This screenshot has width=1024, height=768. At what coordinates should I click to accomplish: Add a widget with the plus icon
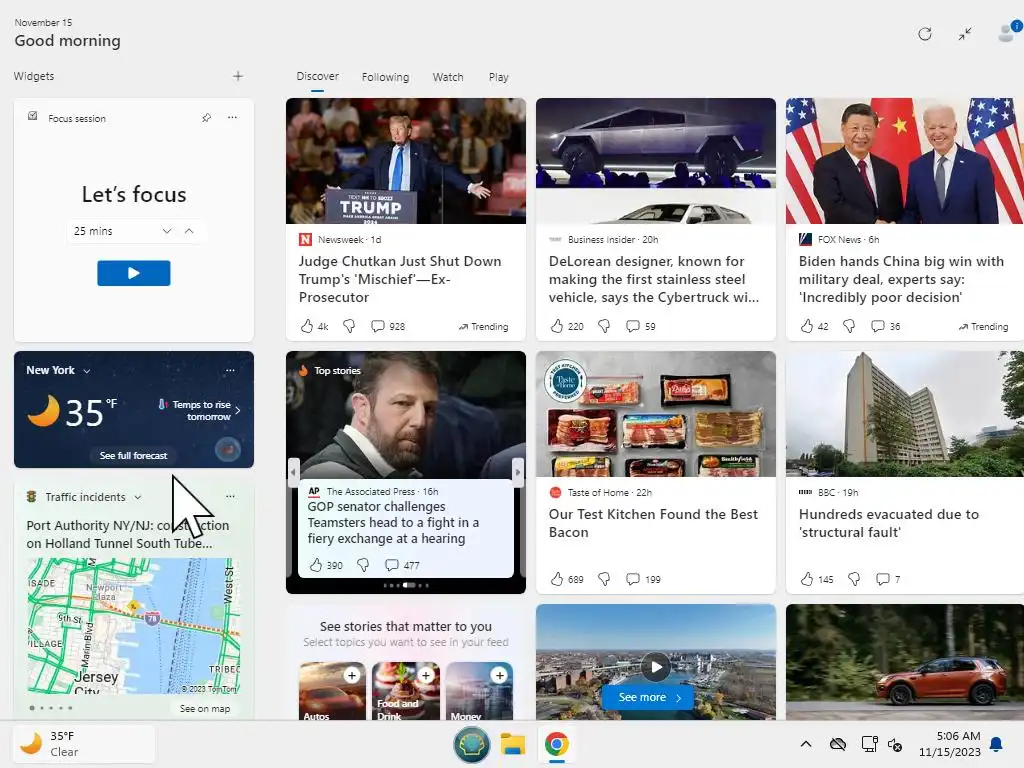pos(238,76)
